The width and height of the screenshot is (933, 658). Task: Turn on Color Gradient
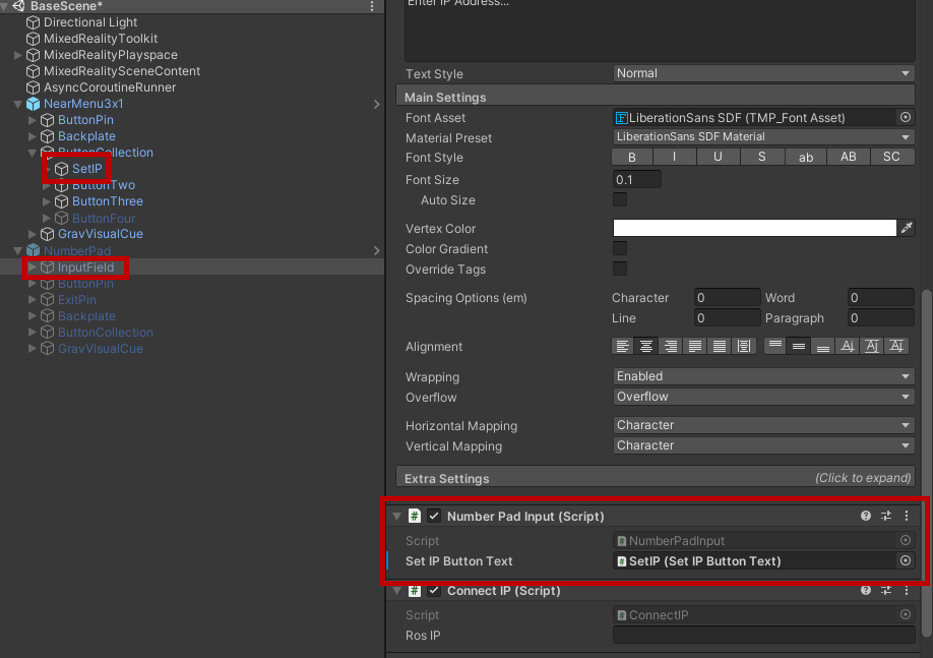[x=619, y=248]
